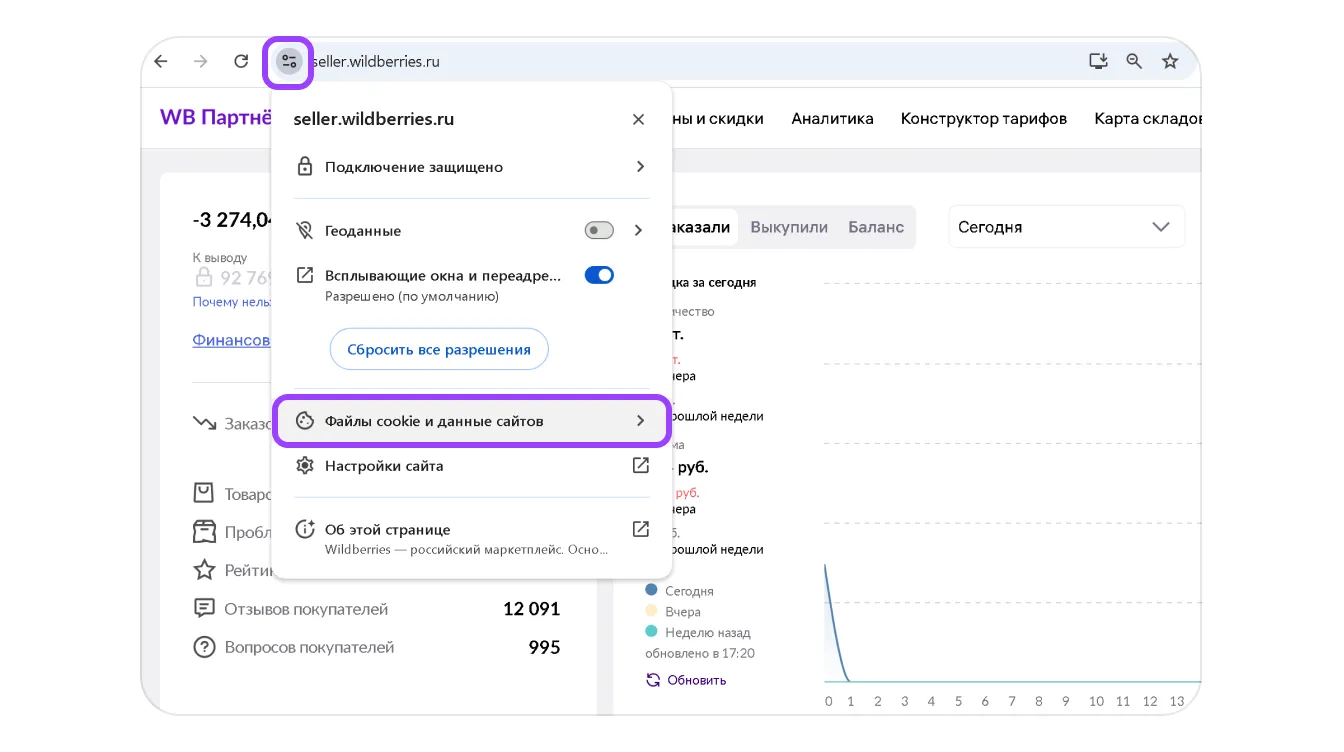Click the 995 questions count
This screenshot has height=752, width=1344.
(544, 647)
